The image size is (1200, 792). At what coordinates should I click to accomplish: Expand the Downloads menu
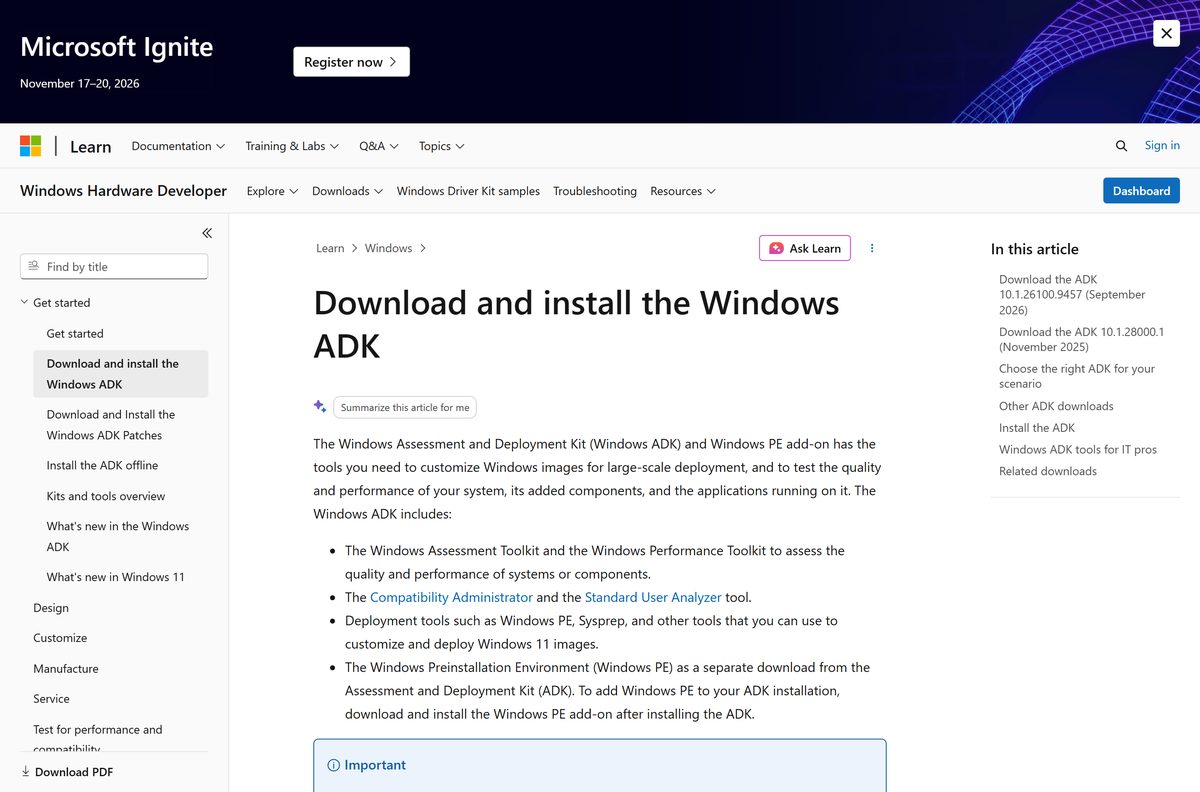pyautogui.click(x=347, y=191)
